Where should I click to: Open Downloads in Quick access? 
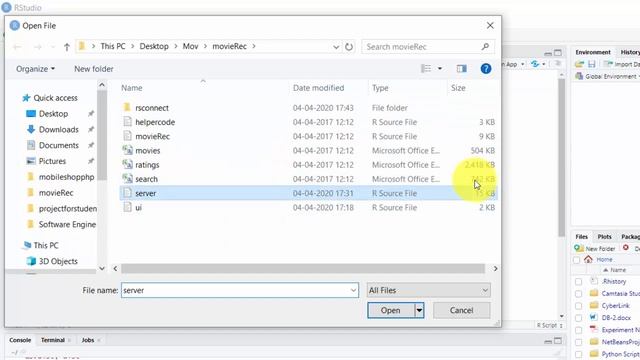pos(58,129)
